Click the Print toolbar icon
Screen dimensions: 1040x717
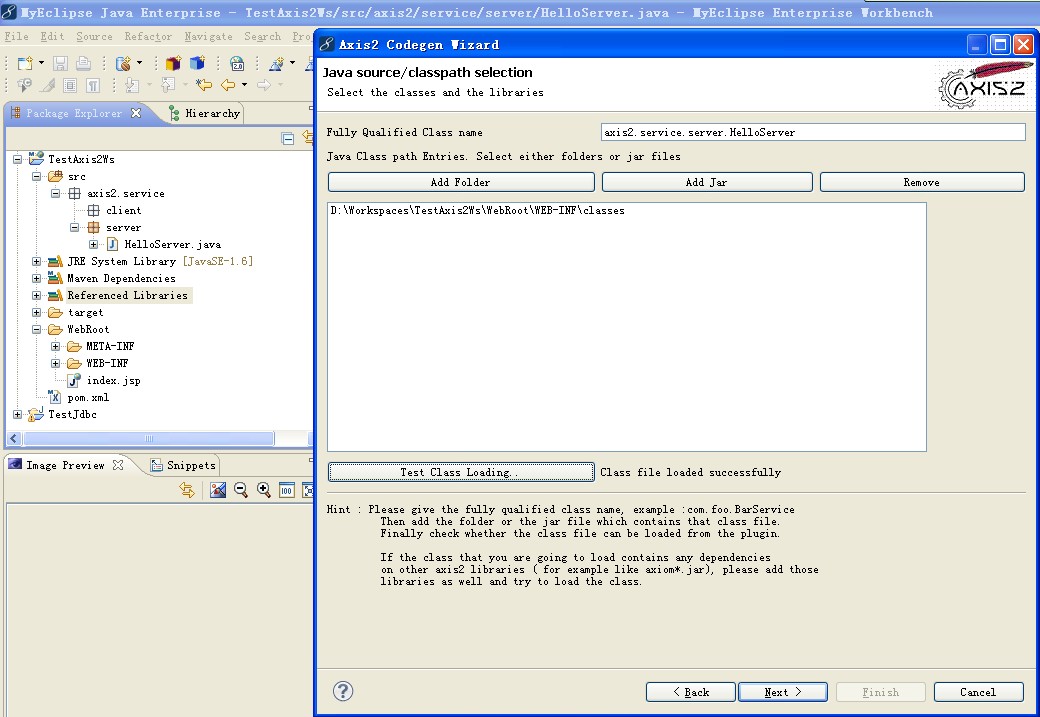point(84,64)
